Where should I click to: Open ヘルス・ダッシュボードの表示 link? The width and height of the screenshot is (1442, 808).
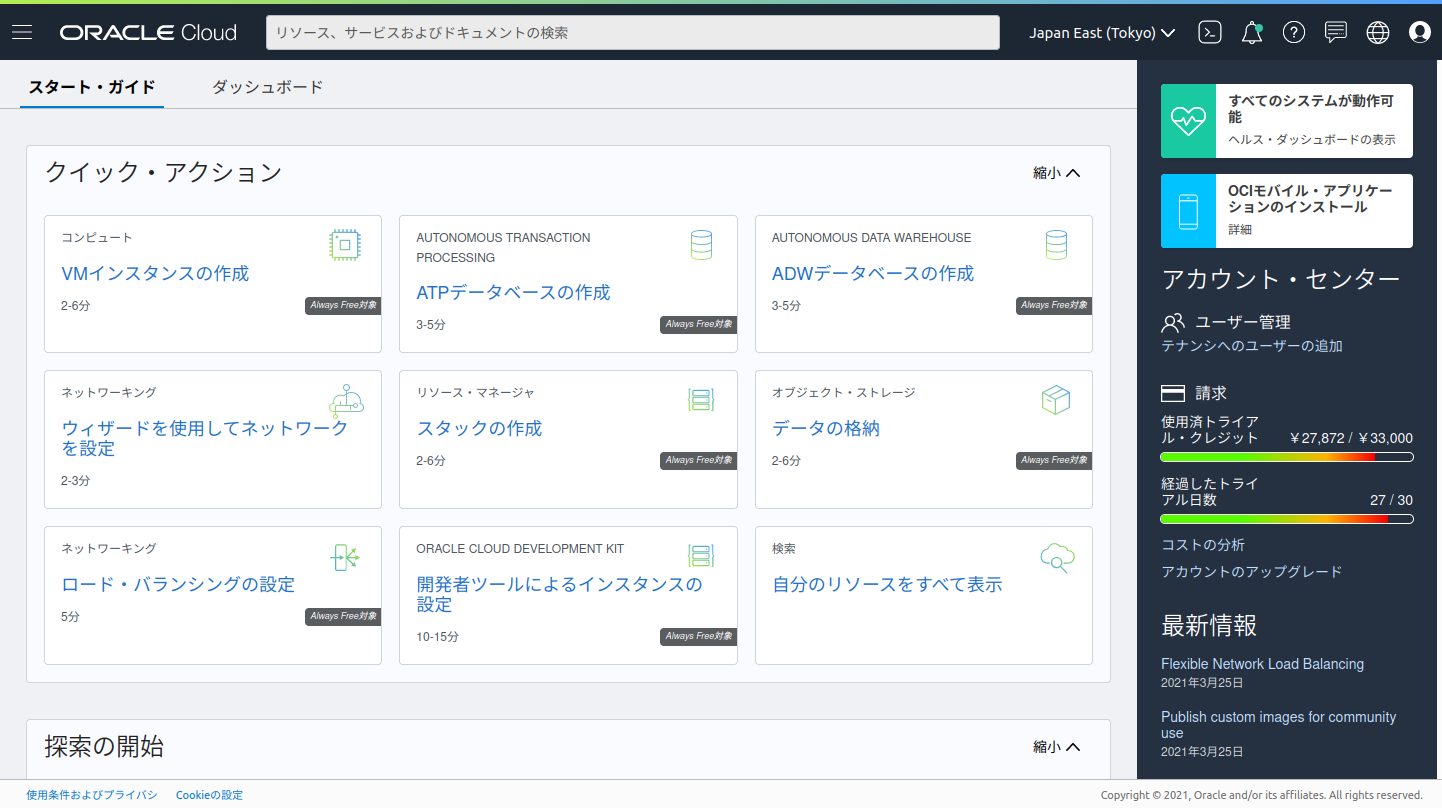click(x=1312, y=140)
